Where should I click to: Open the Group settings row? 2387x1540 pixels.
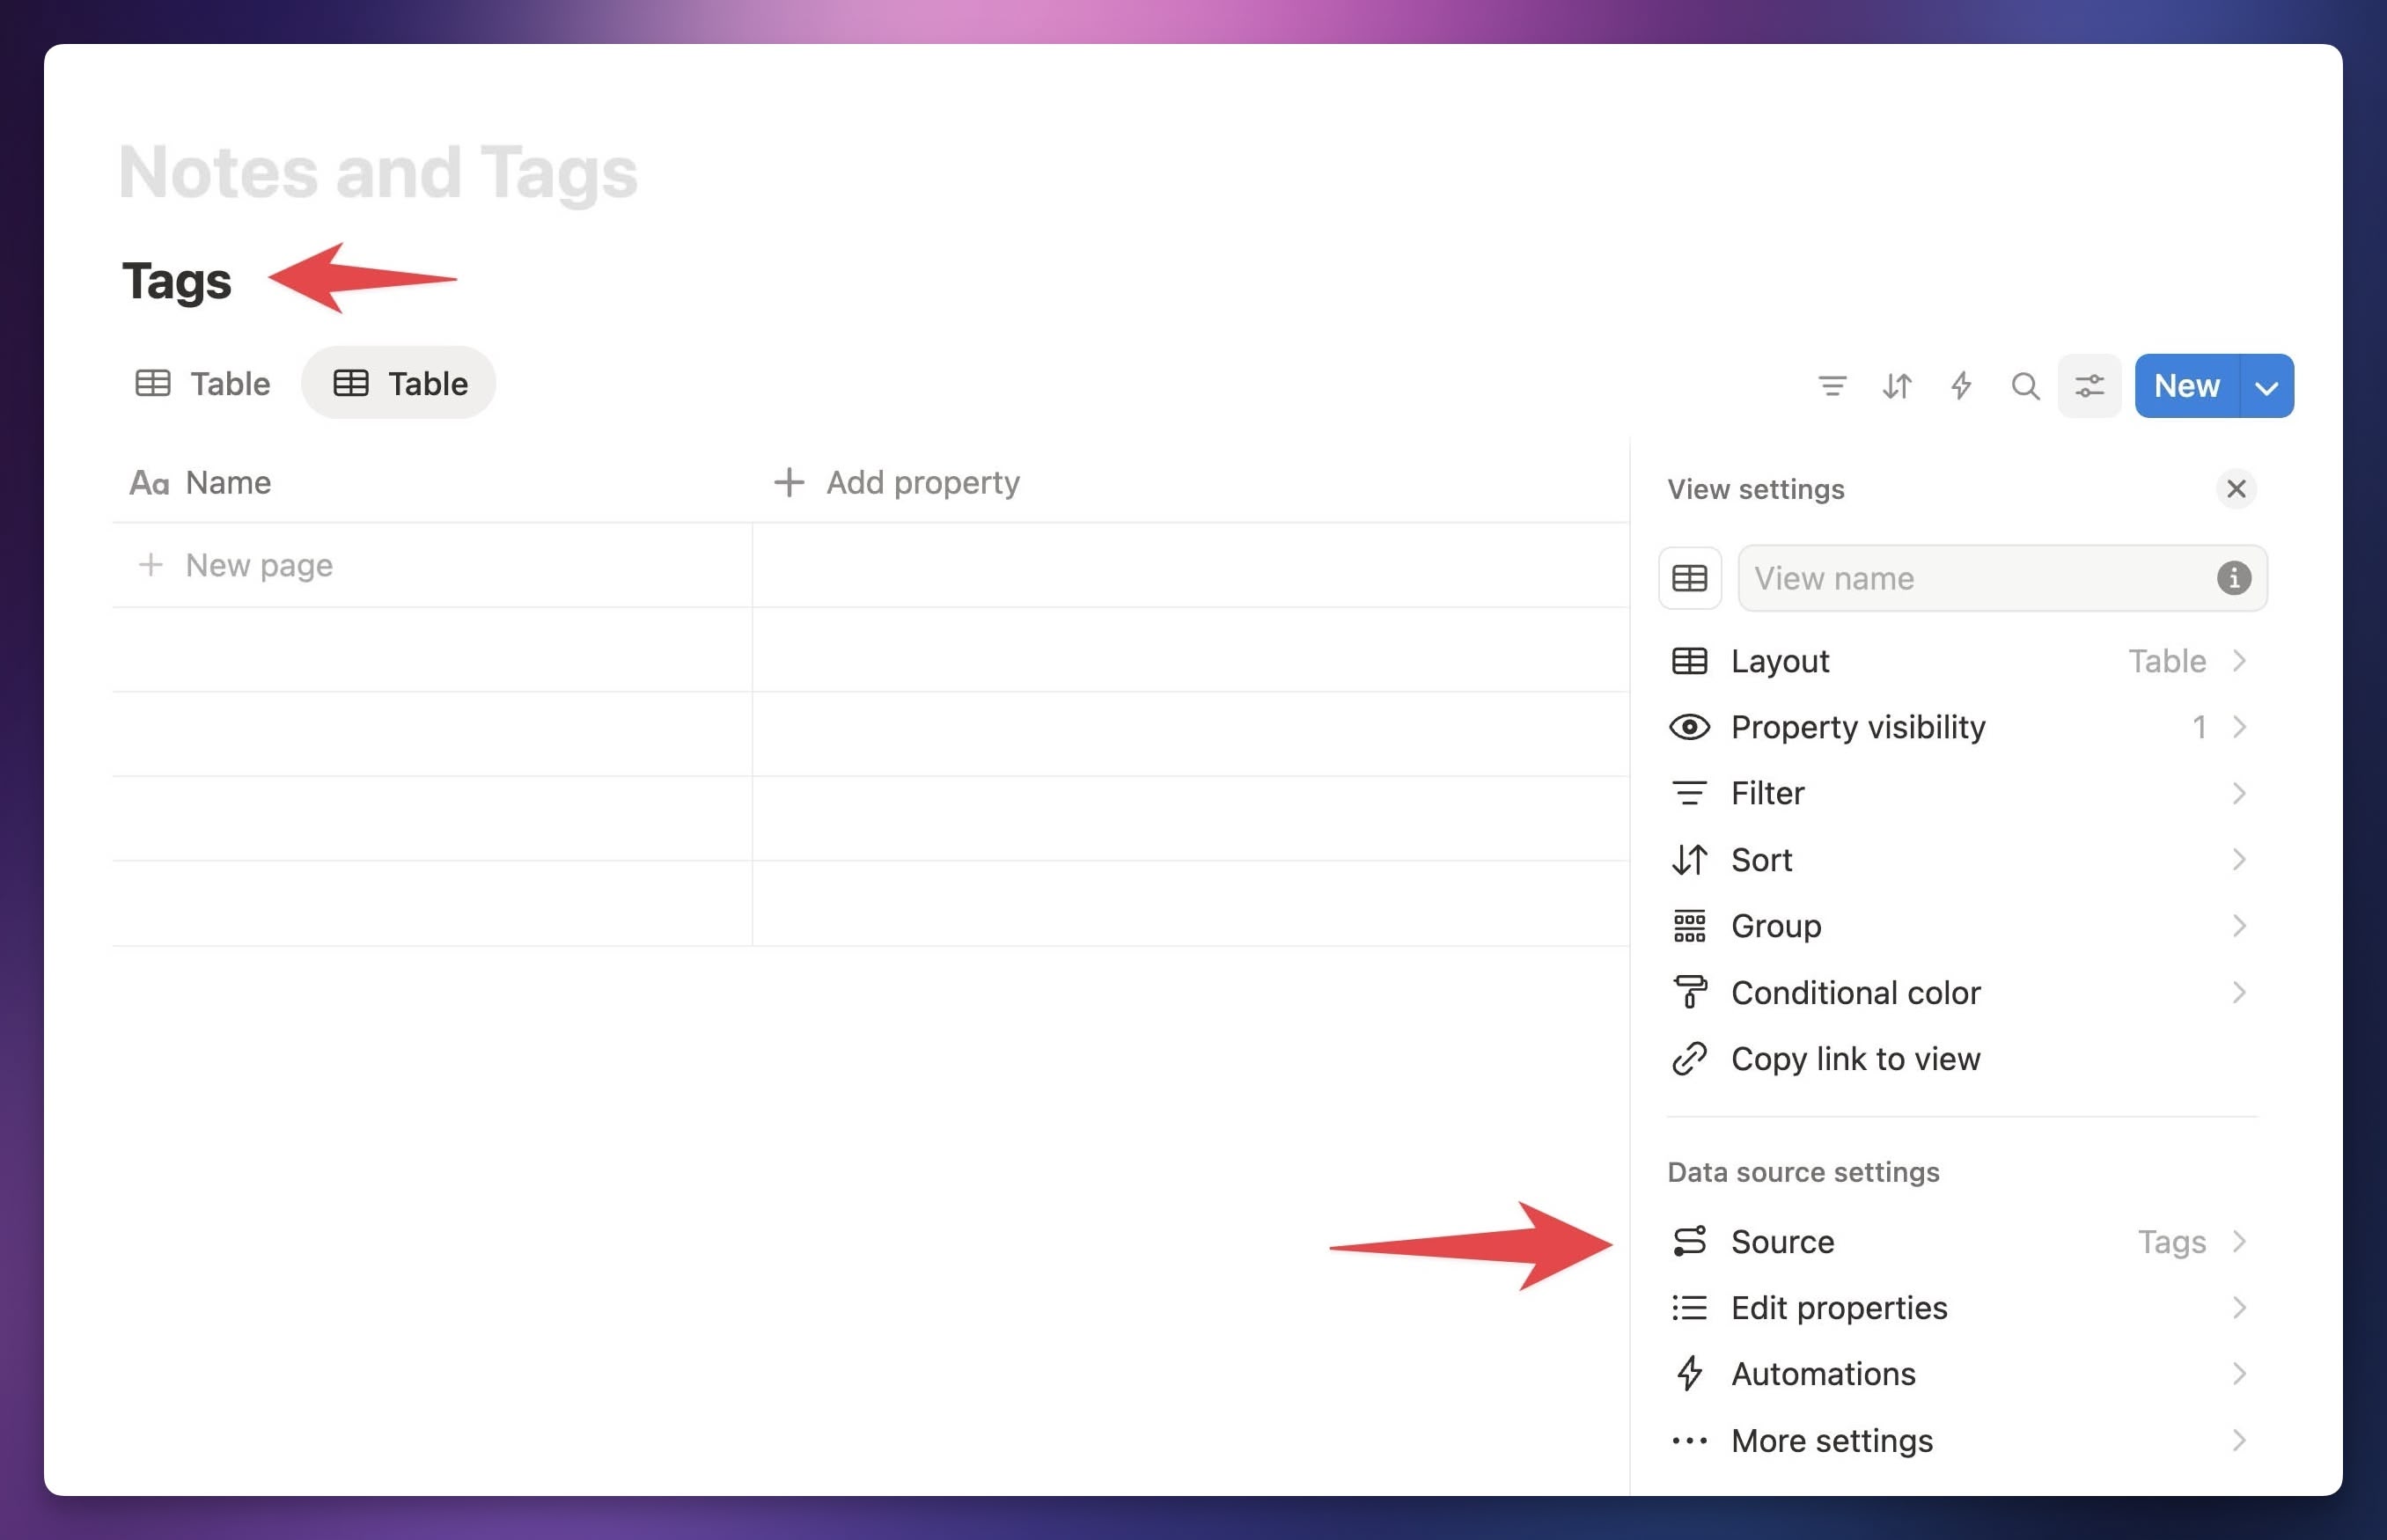tap(1959, 926)
